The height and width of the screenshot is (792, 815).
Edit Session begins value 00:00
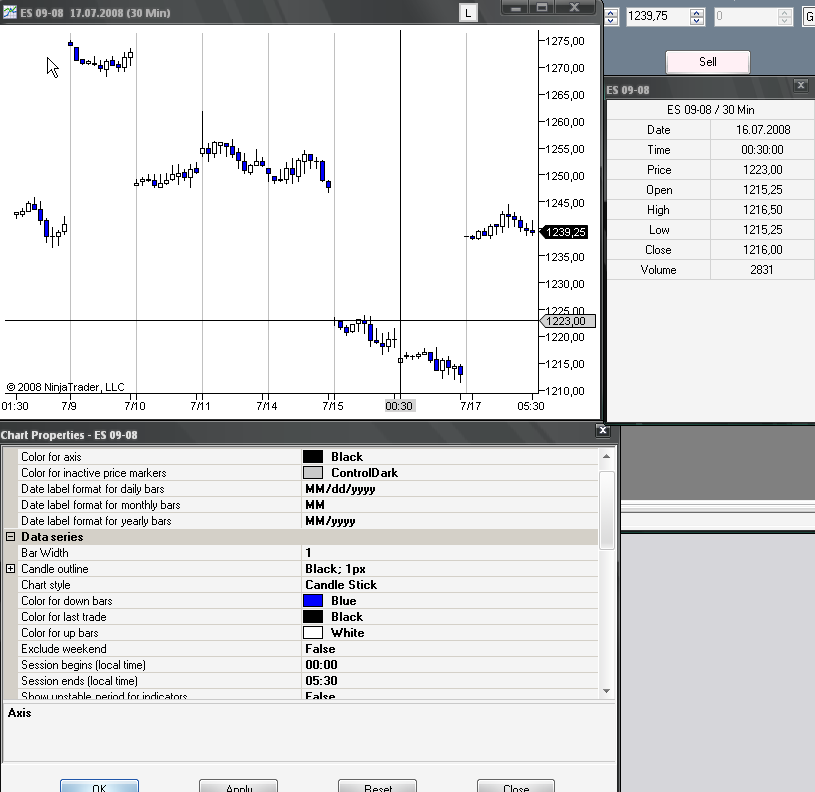[x=450, y=665]
